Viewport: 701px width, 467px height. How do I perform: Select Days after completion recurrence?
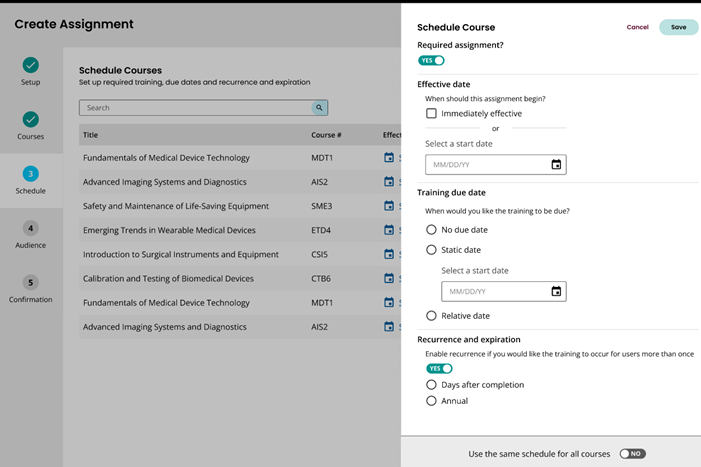431,385
